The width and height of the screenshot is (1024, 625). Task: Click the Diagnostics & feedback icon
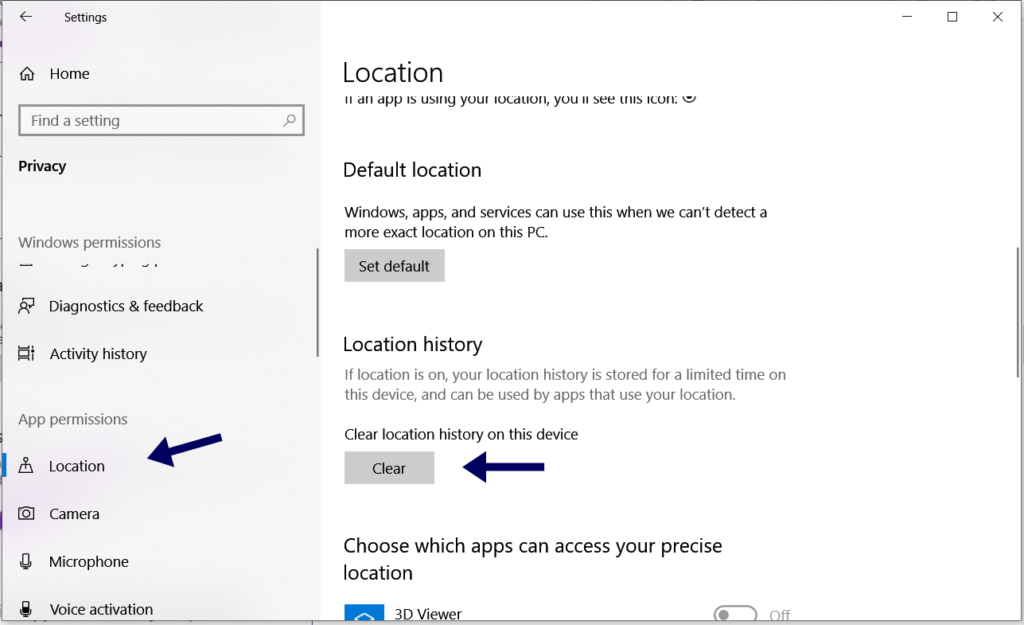[25, 305]
